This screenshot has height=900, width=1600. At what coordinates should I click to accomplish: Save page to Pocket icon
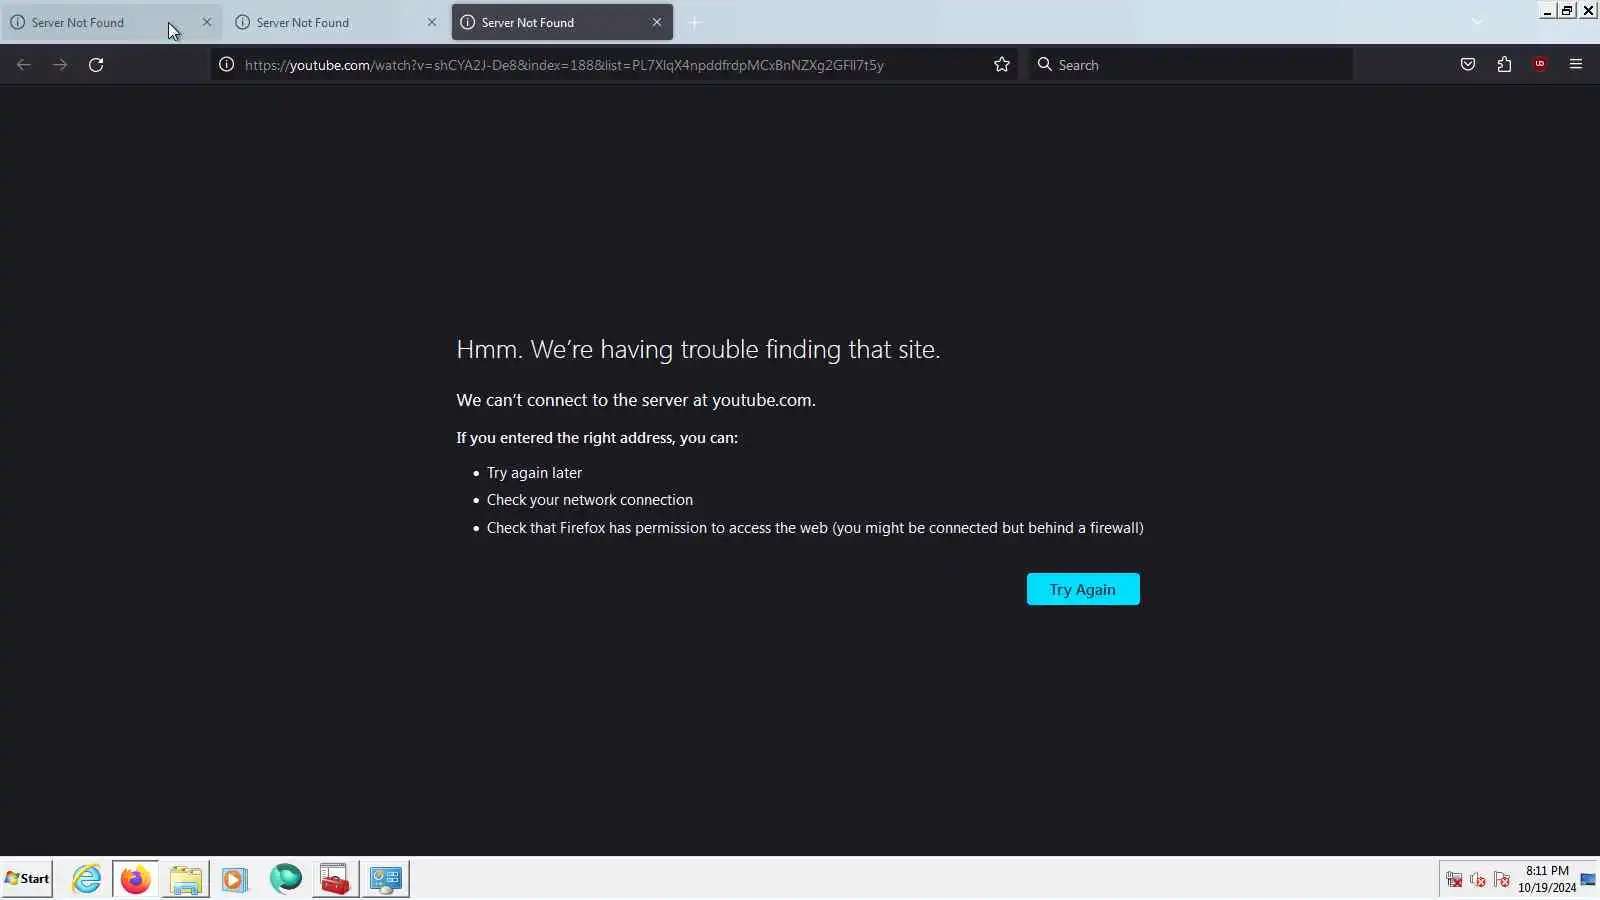[1468, 65]
